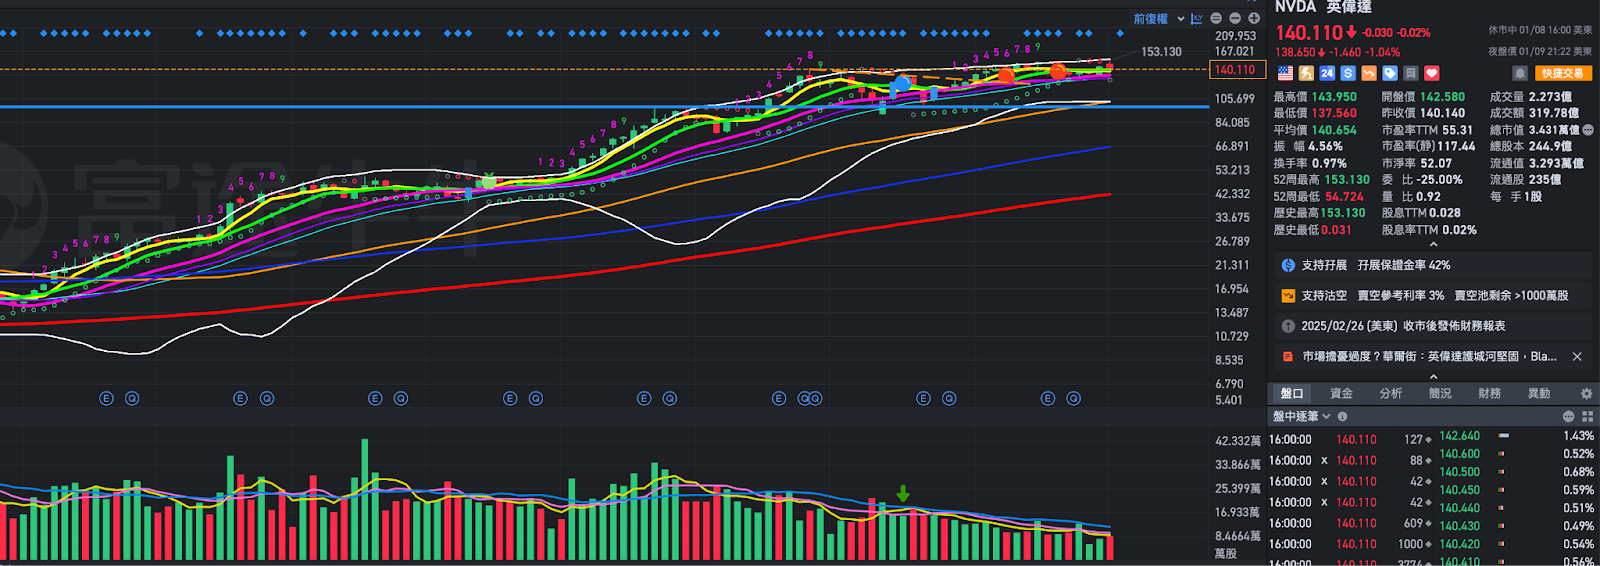Click the tick row with volume 1000

[1351, 544]
